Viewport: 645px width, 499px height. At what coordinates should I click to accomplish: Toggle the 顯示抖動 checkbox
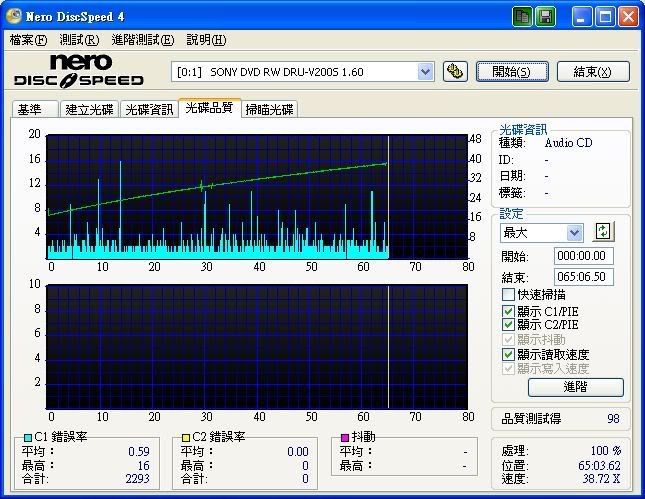(508, 339)
